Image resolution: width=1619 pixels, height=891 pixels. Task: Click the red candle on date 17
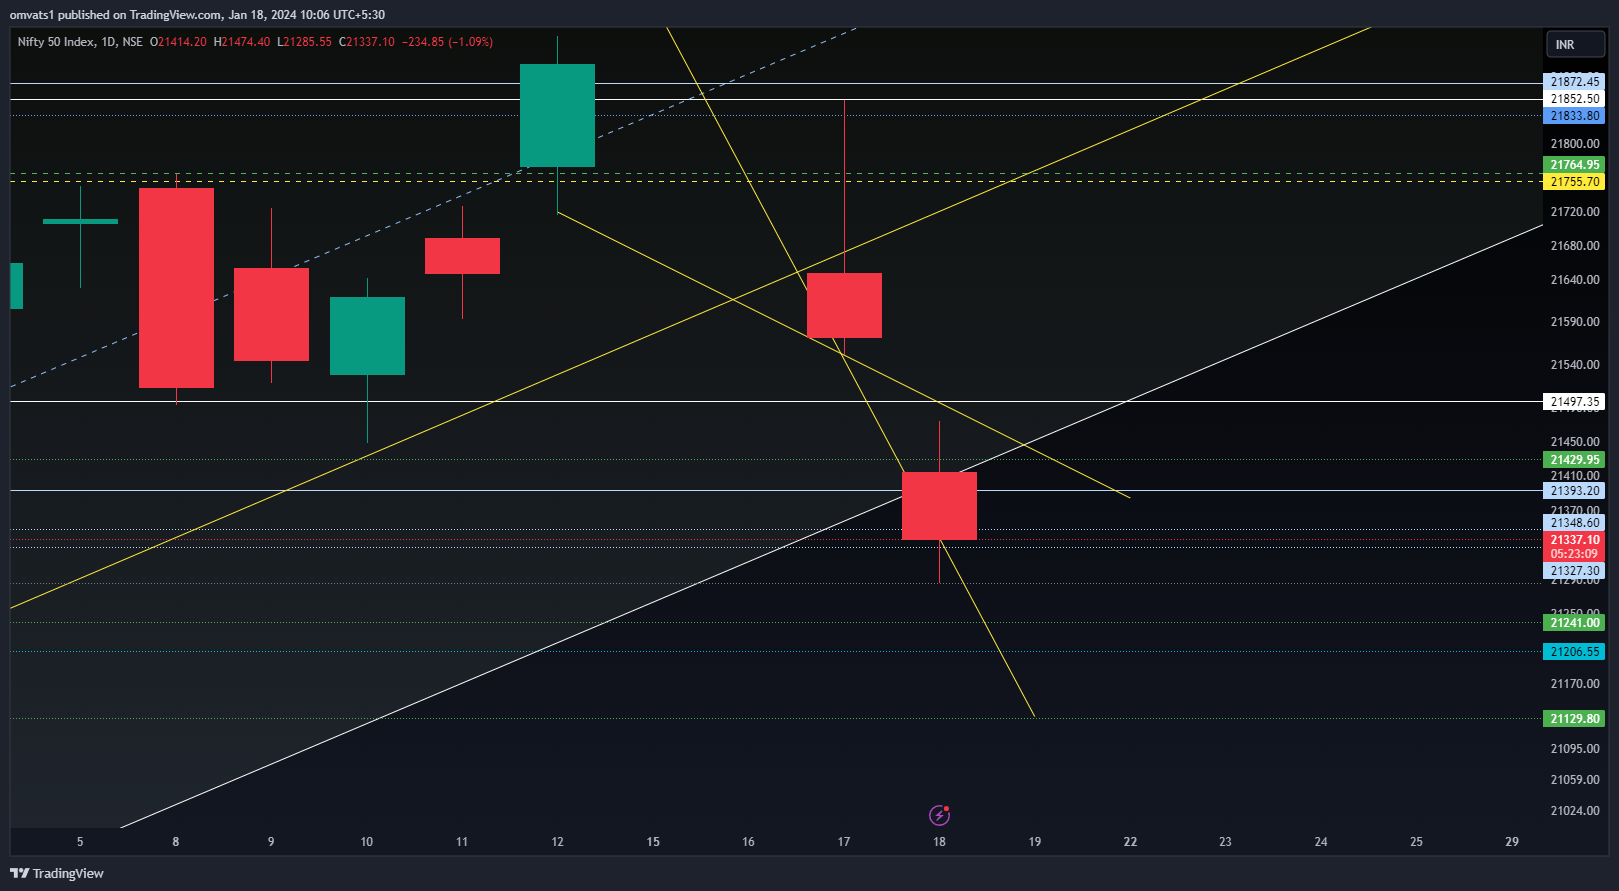844,305
